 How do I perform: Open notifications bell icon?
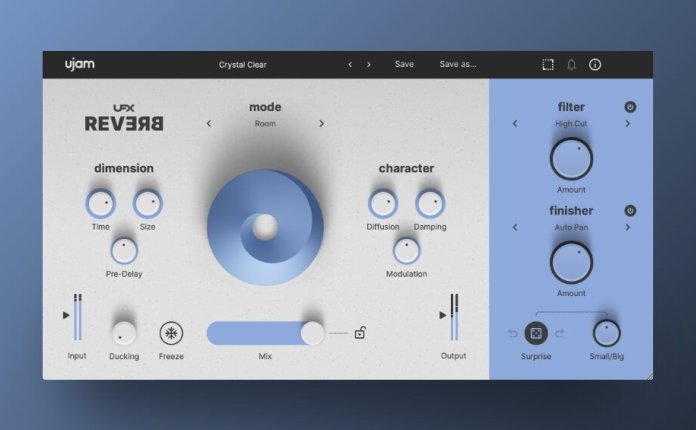[572, 65]
